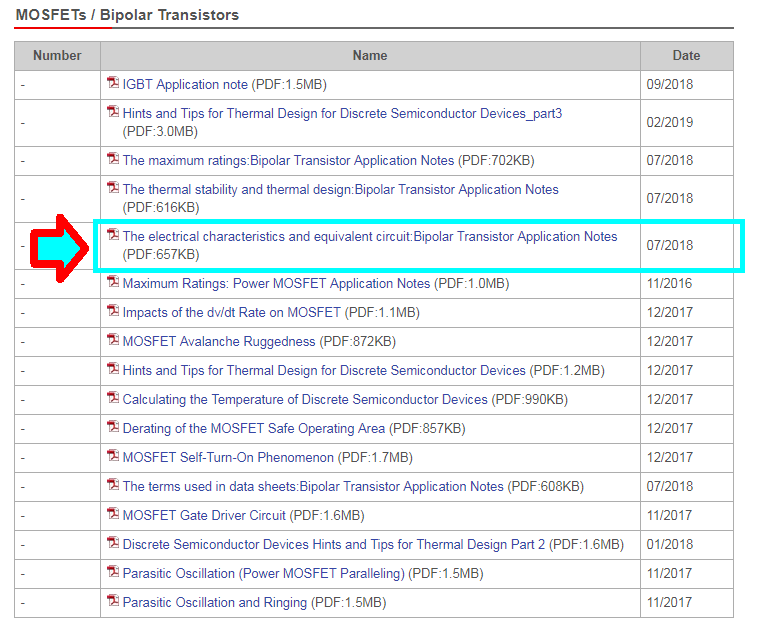This screenshot has width=757, height=632.
Task: Open Hints and Tips Thermal Design part3 link
Action: pyautogui.click(x=342, y=113)
